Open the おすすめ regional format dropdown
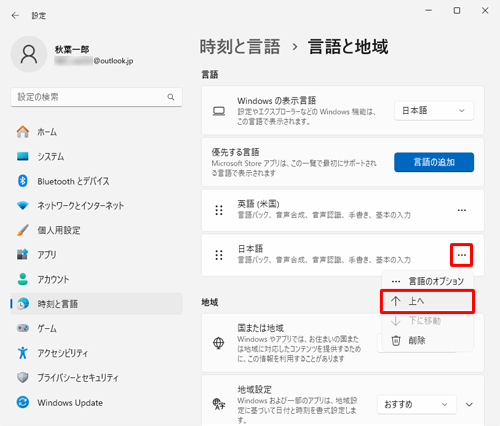 [417, 404]
